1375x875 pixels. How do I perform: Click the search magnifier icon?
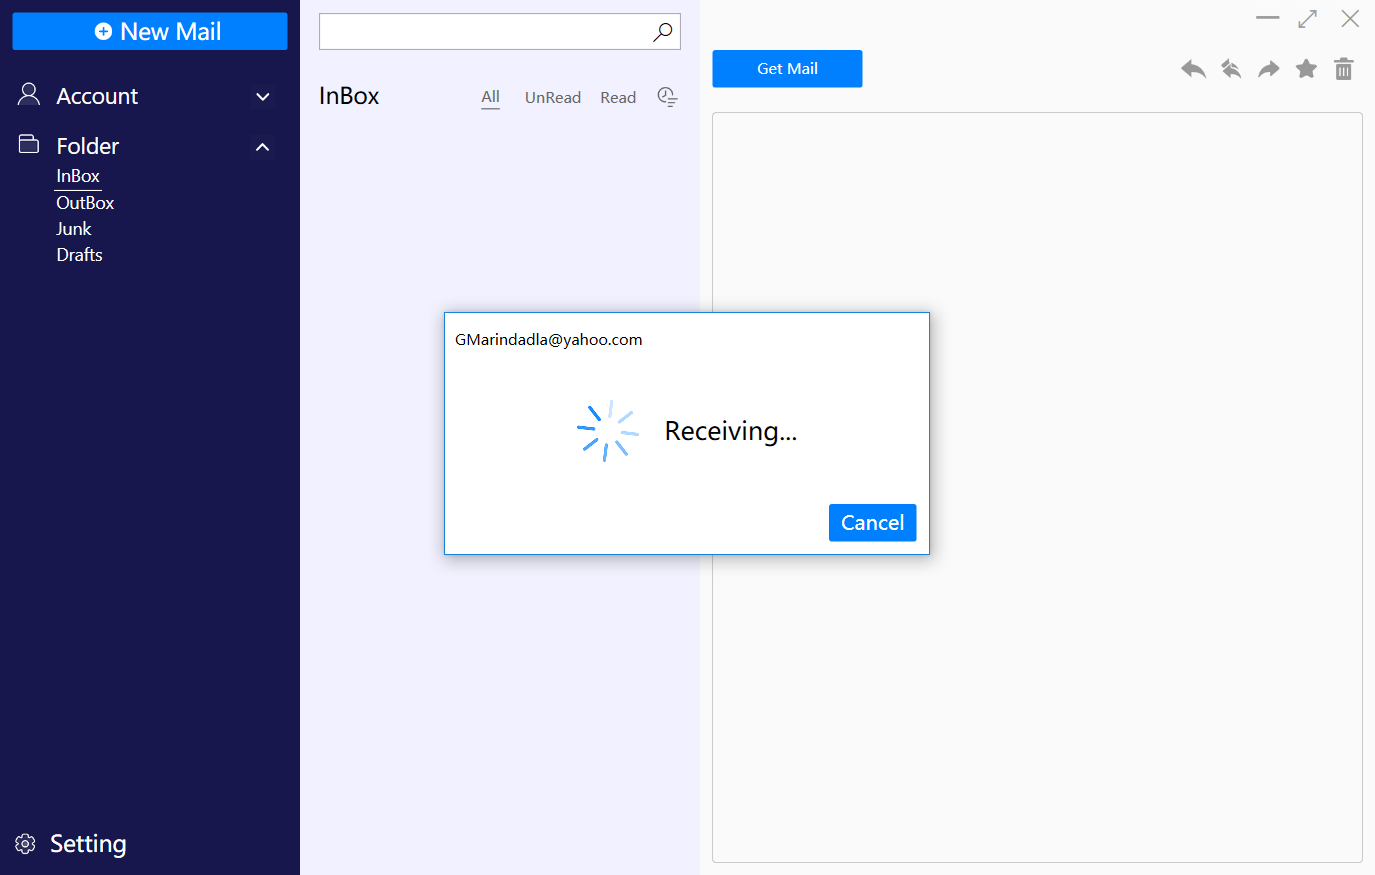(663, 32)
